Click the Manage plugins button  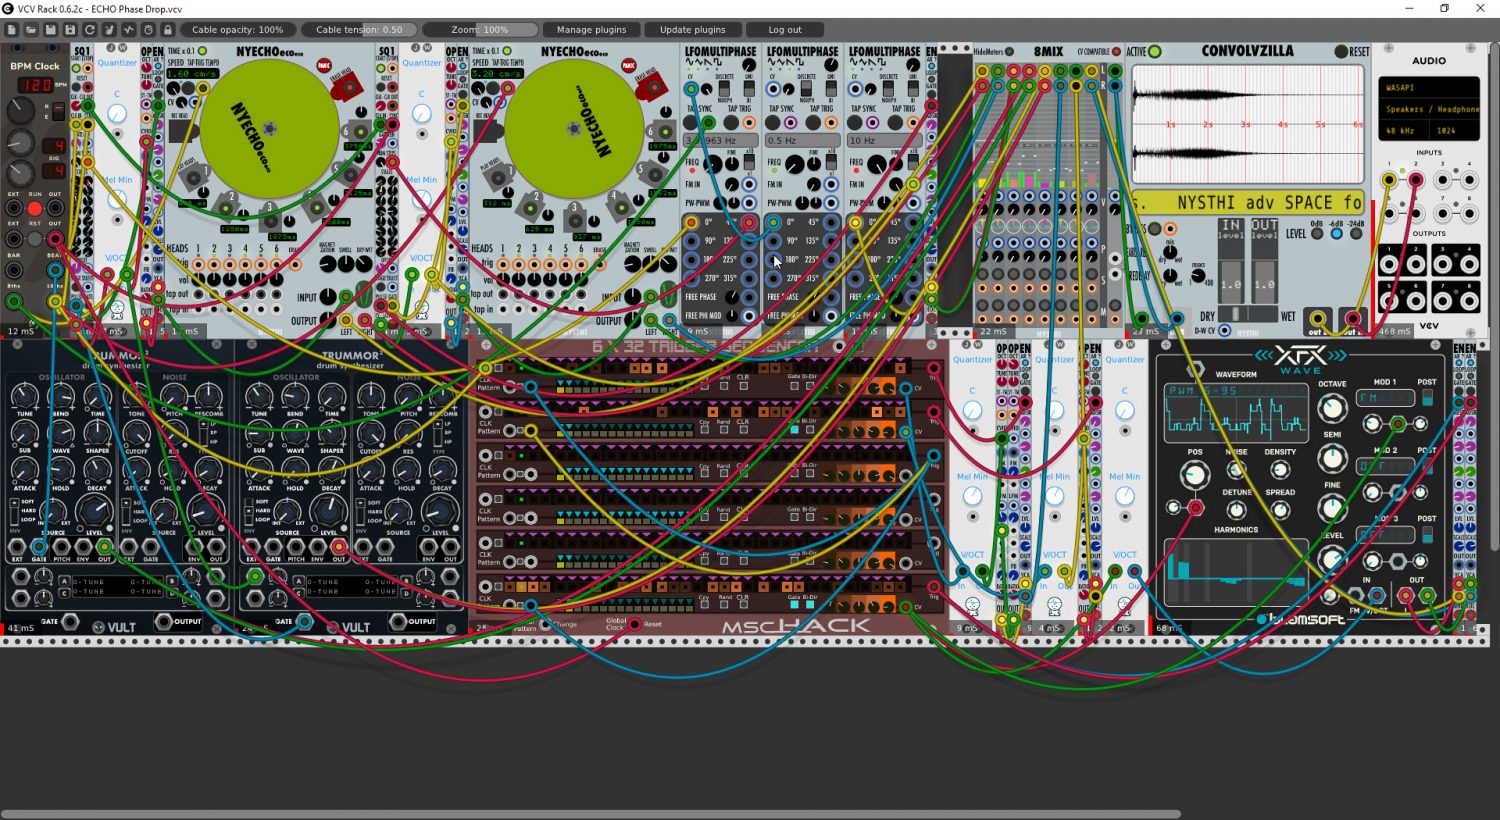pyautogui.click(x=592, y=30)
